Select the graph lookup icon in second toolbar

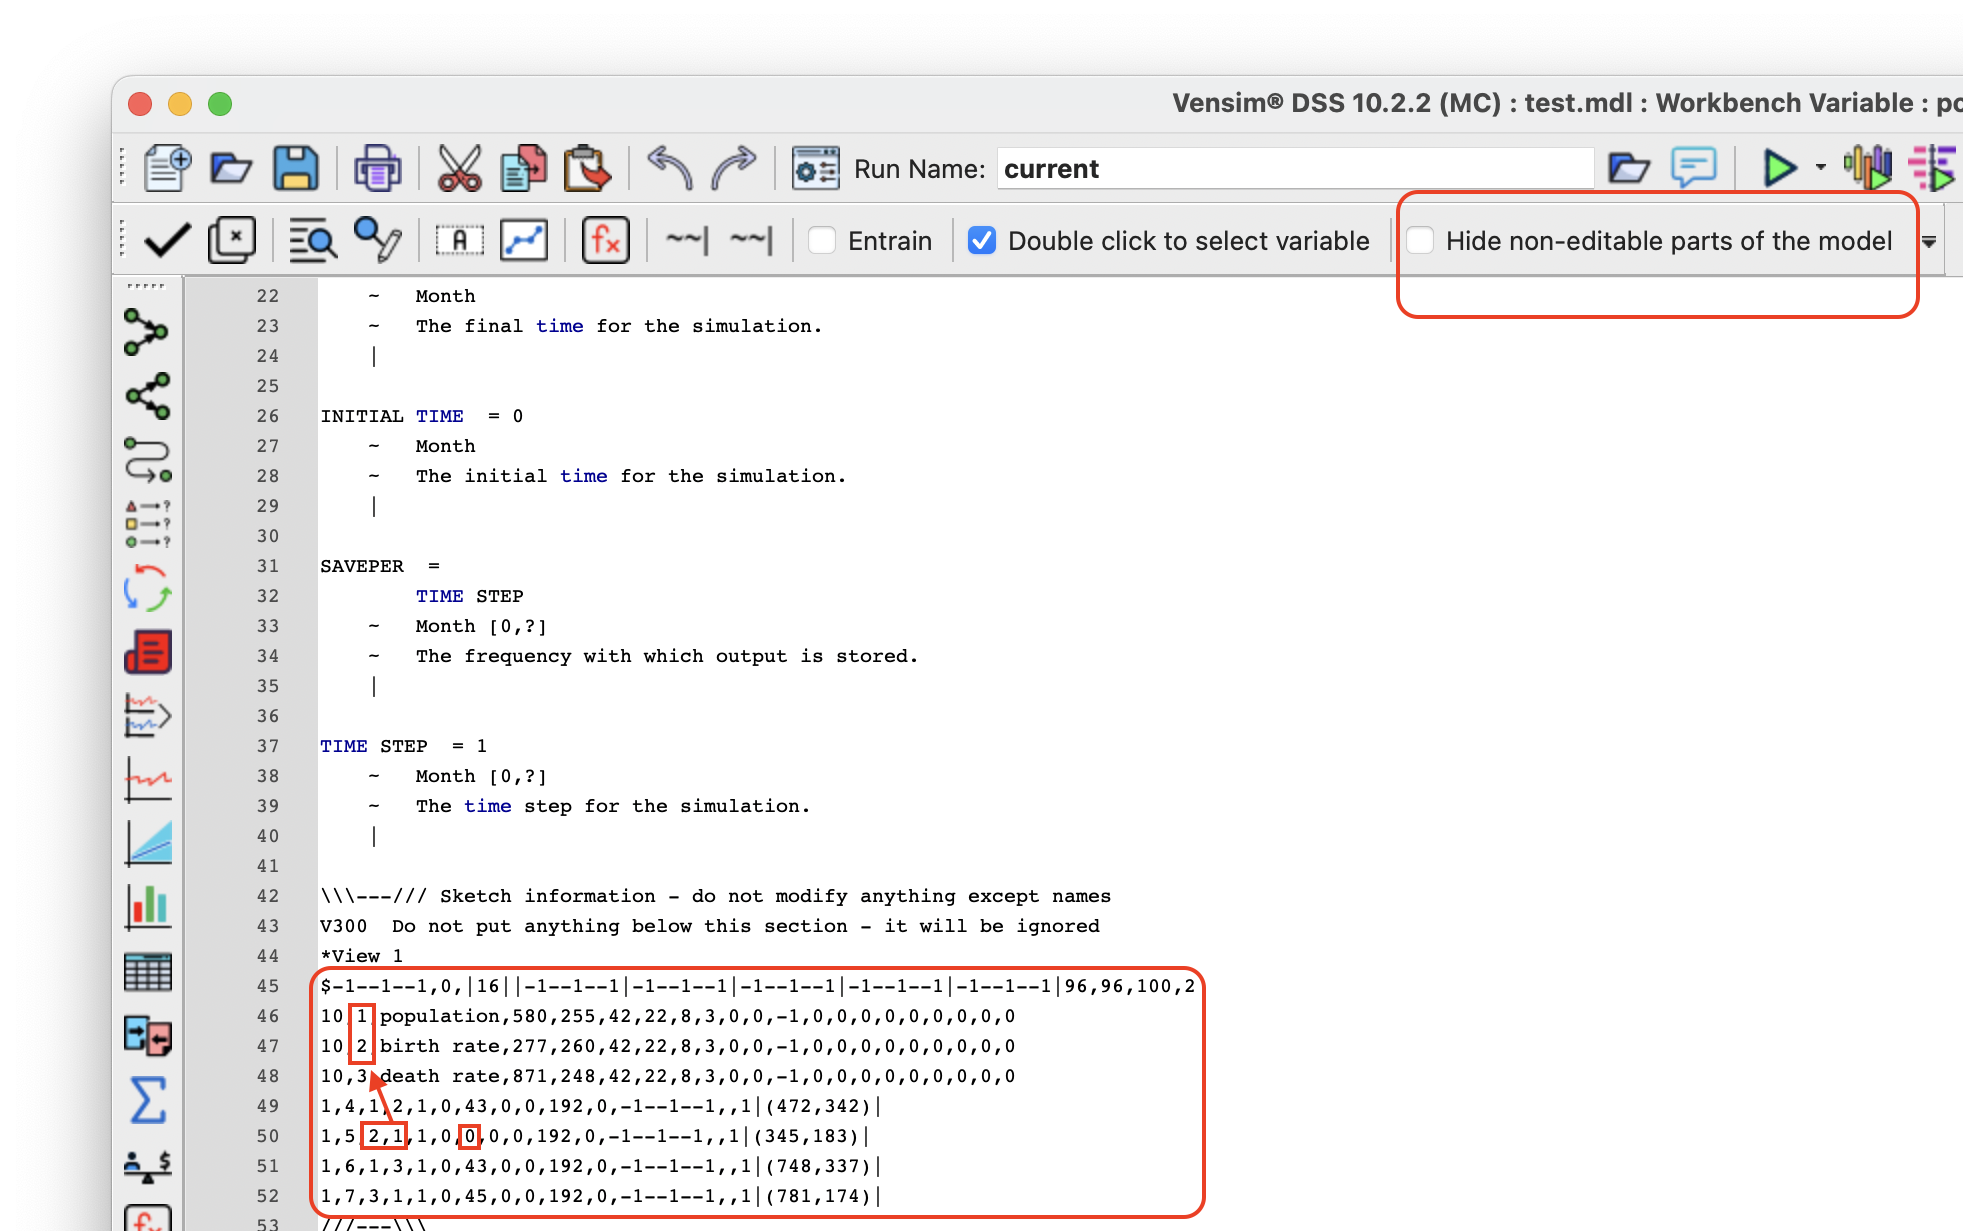(x=524, y=240)
